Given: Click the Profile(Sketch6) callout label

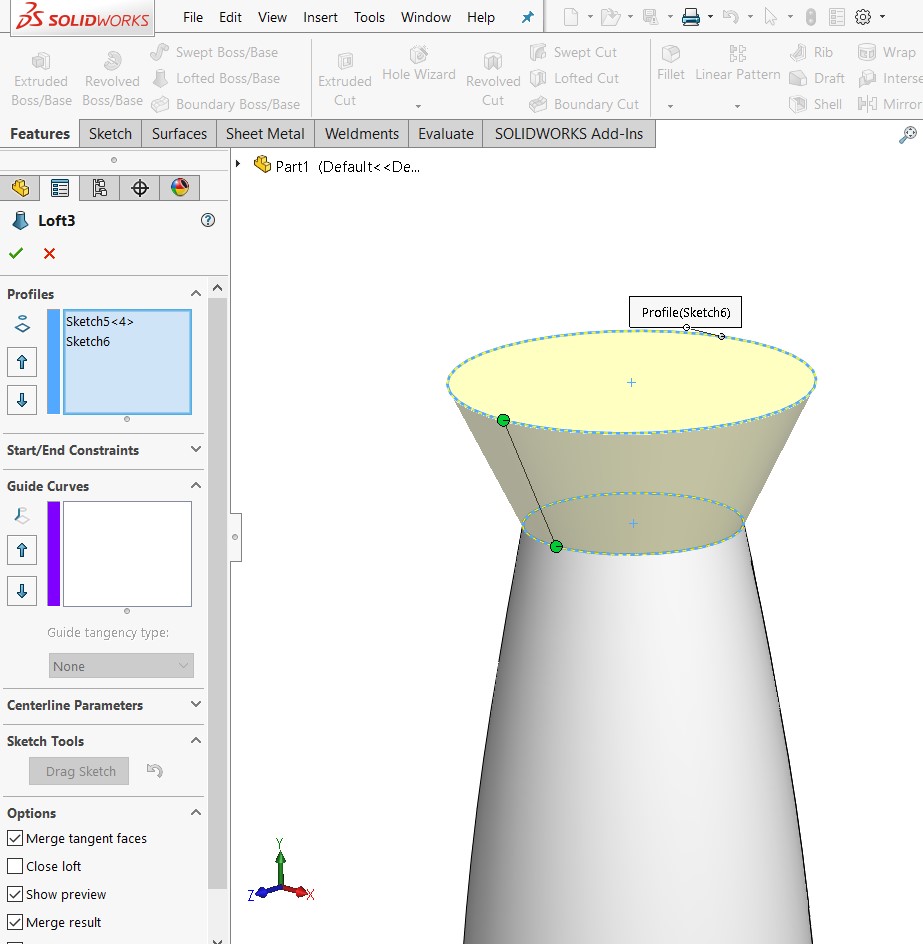Looking at the screenshot, I should point(686,313).
